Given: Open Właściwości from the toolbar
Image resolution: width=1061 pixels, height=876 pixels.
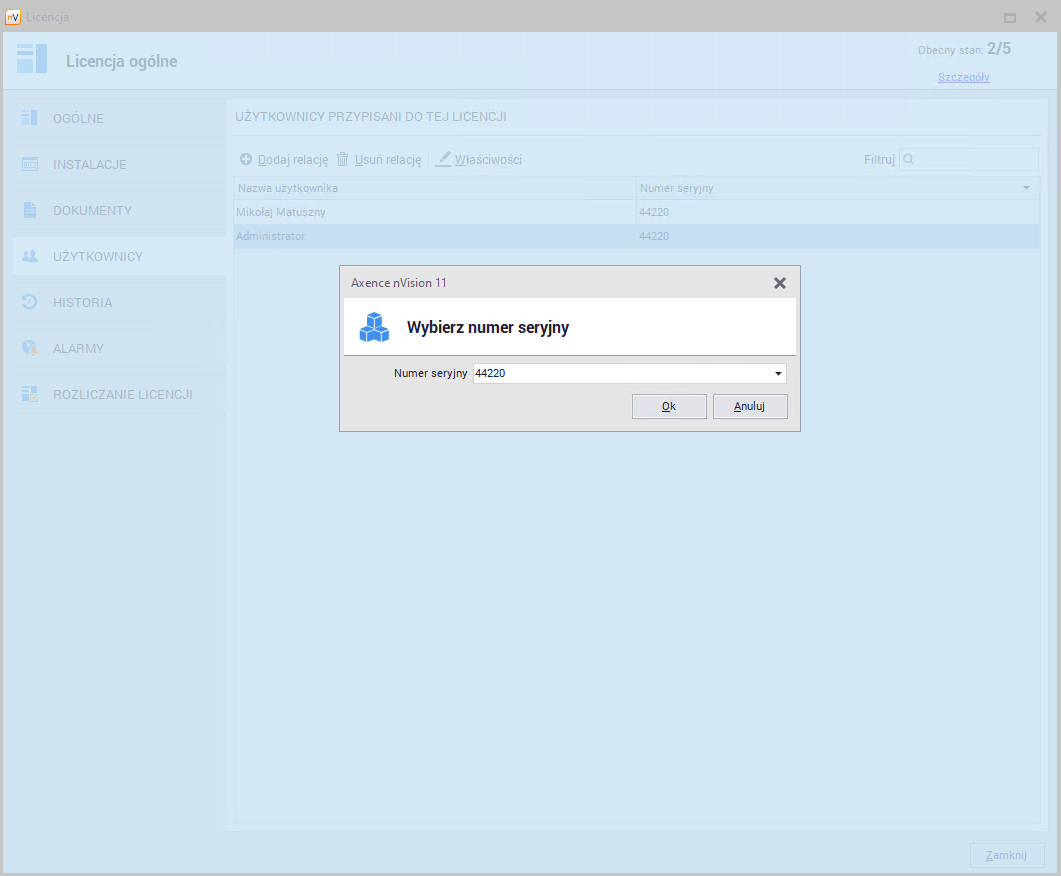Looking at the screenshot, I should (479, 160).
